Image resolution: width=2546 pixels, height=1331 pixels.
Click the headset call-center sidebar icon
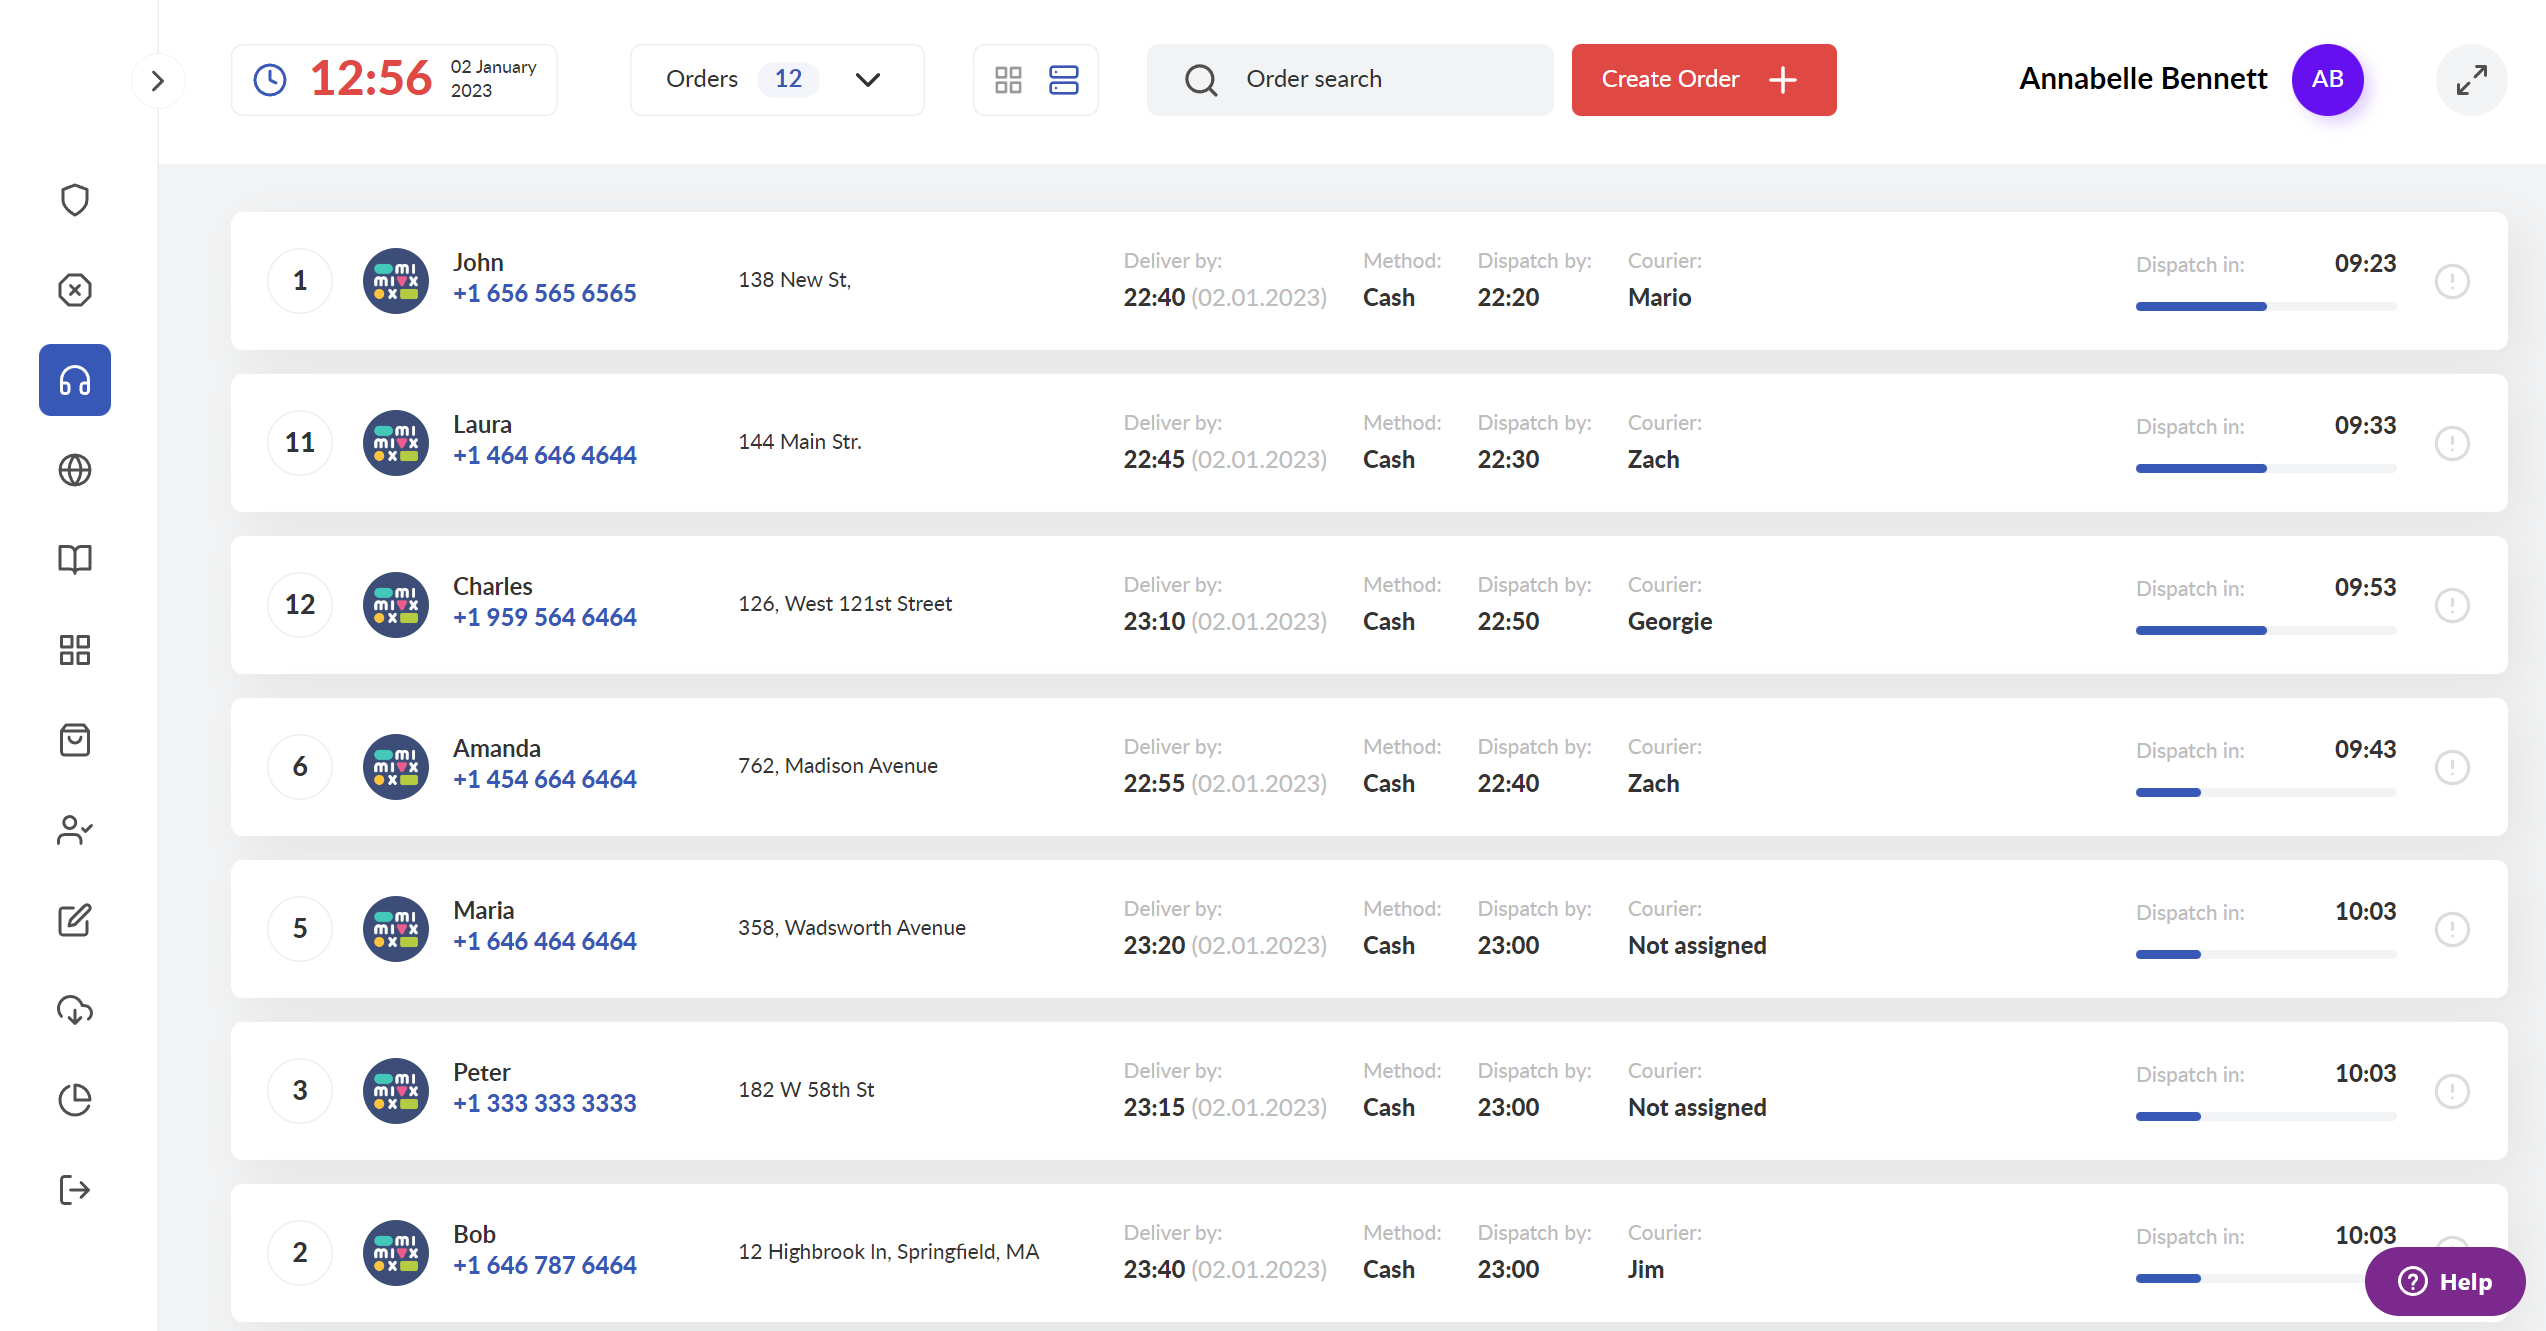click(x=75, y=380)
